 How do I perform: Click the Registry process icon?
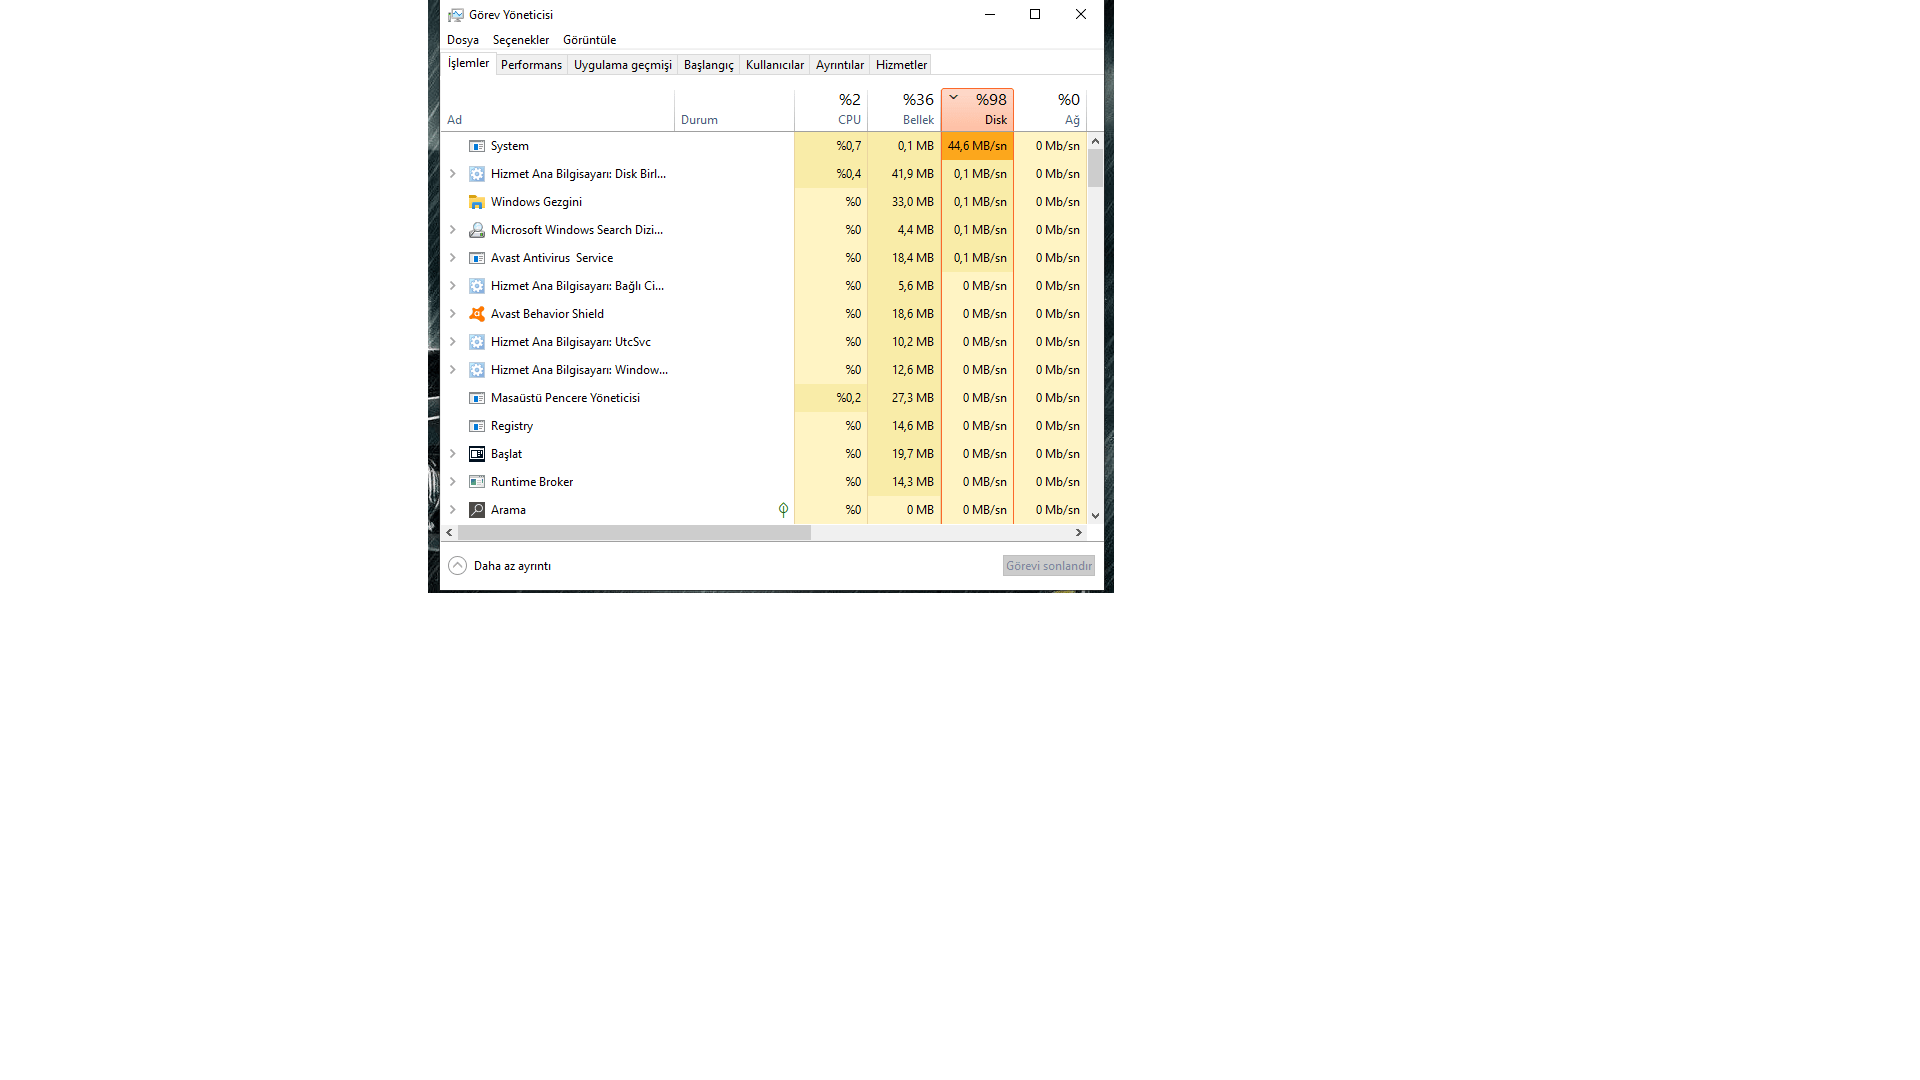tap(477, 426)
